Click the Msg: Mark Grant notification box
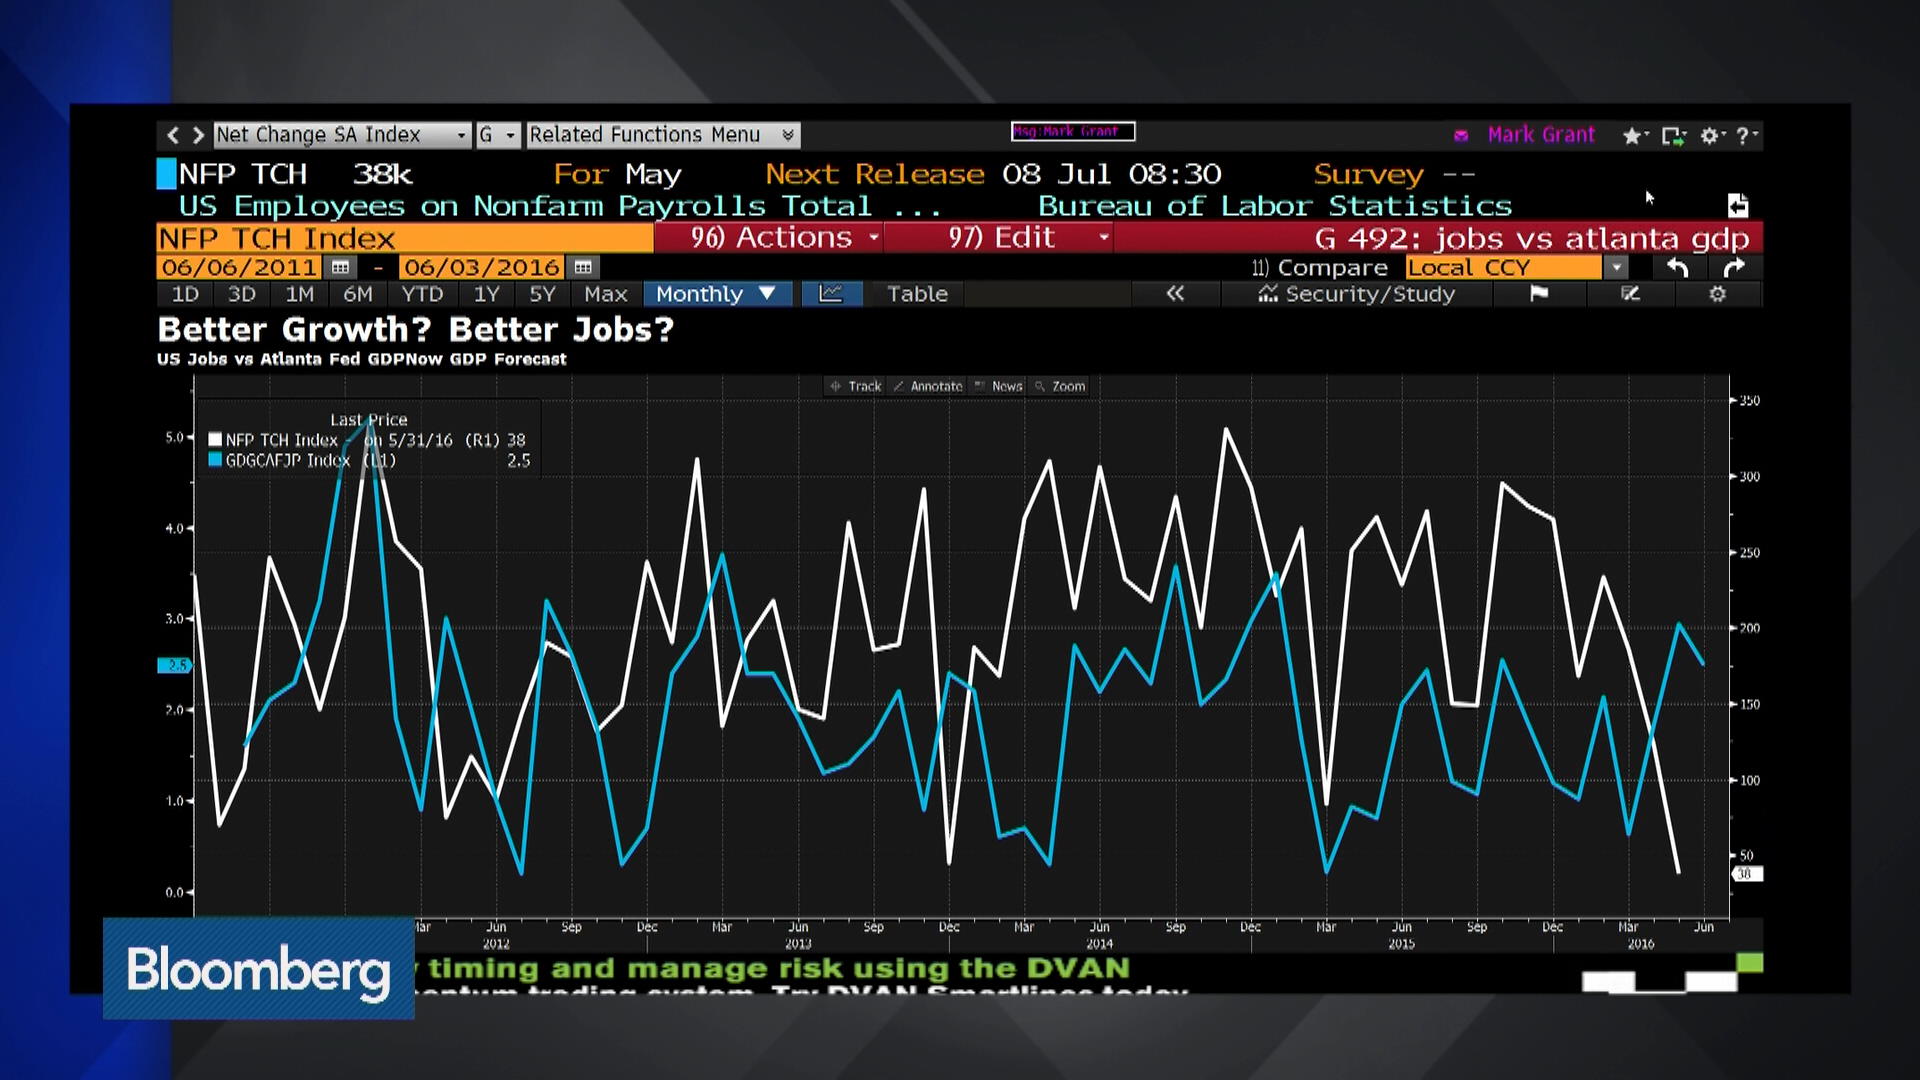1920x1080 pixels. coord(1073,131)
